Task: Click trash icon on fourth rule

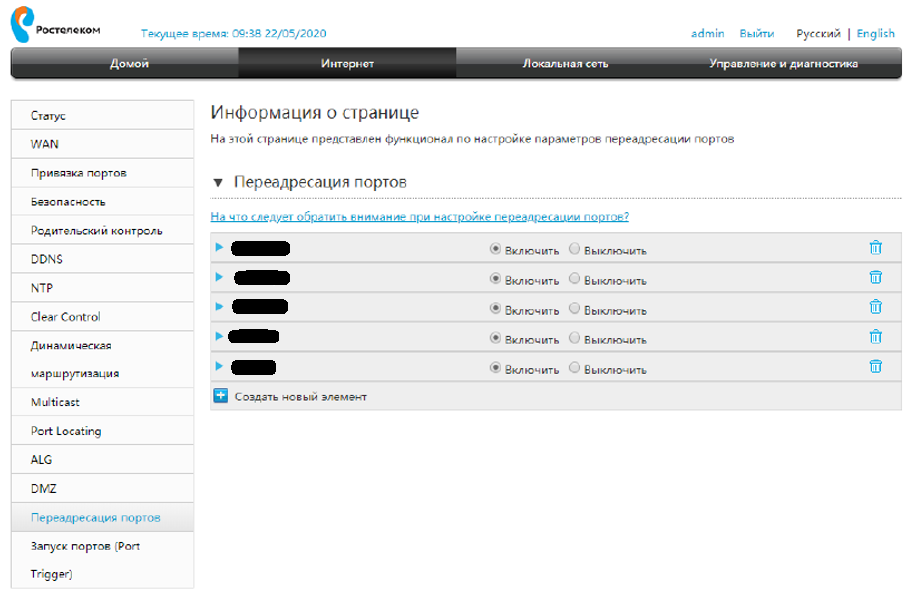Action: (875, 337)
